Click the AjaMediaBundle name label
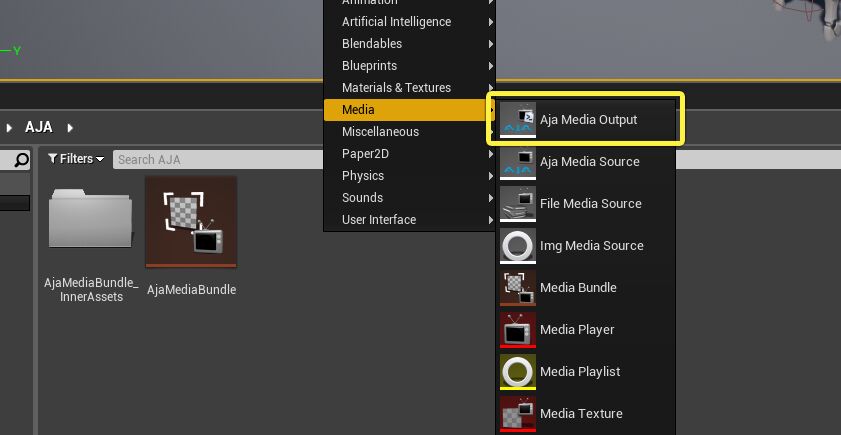 click(191, 290)
